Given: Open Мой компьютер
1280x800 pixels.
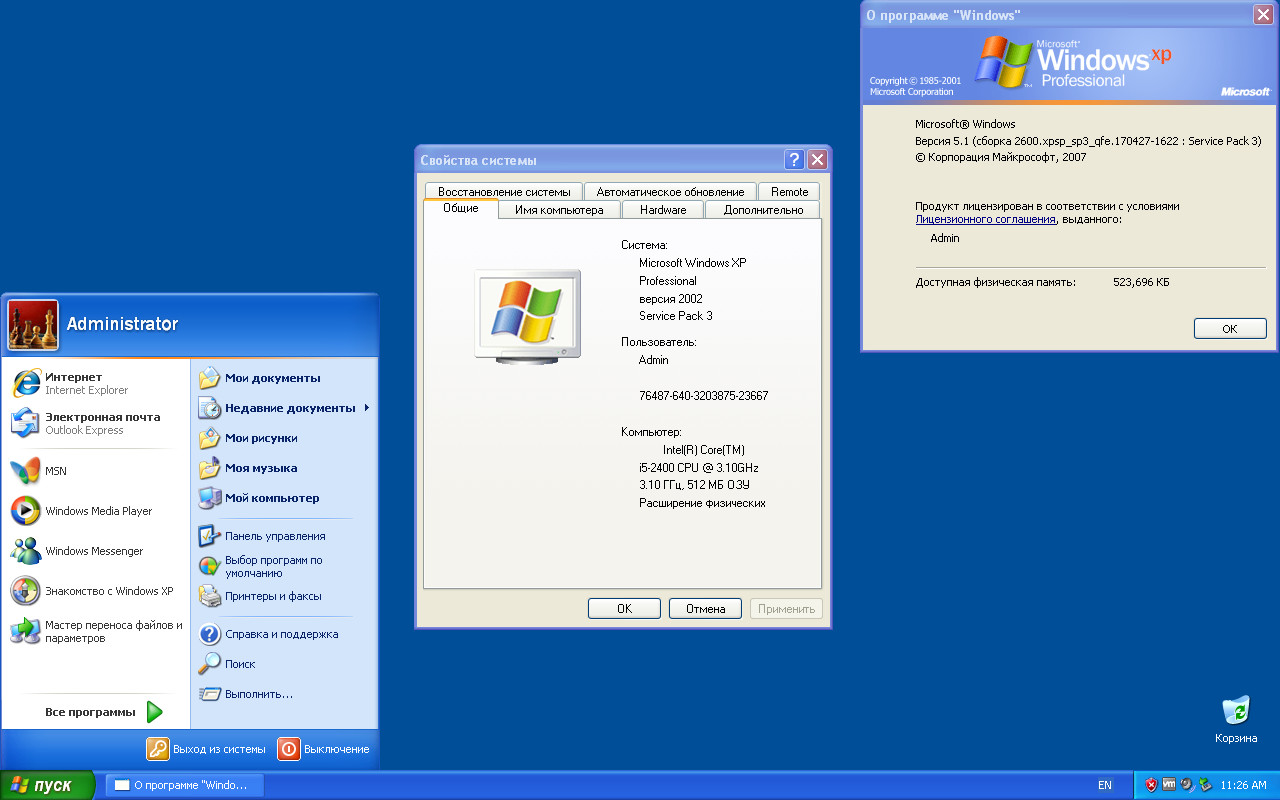Looking at the screenshot, I should [283, 498].
